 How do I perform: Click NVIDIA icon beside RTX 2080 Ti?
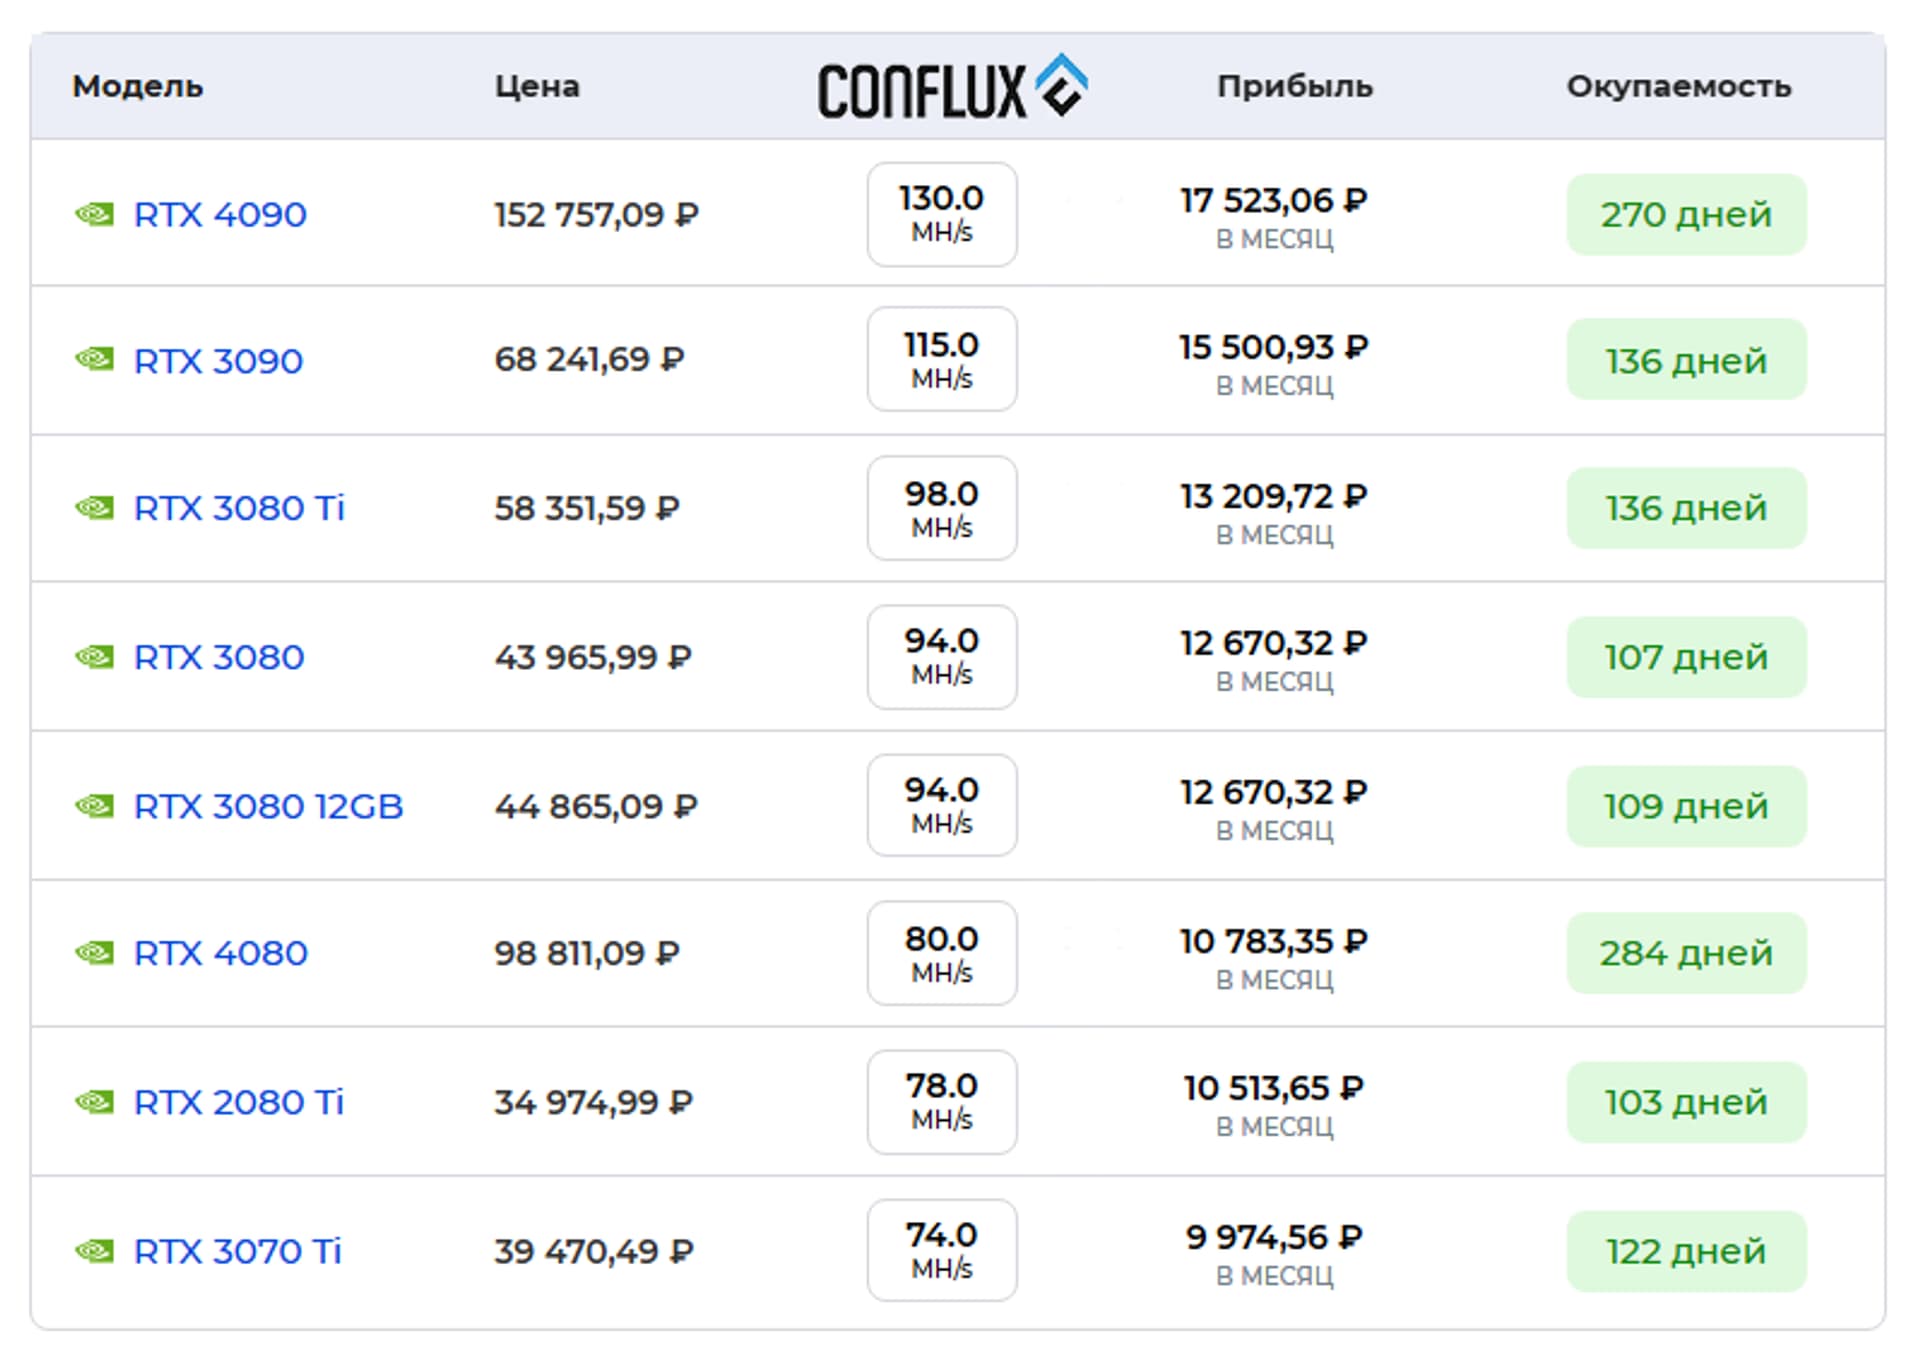point(95,1102)
